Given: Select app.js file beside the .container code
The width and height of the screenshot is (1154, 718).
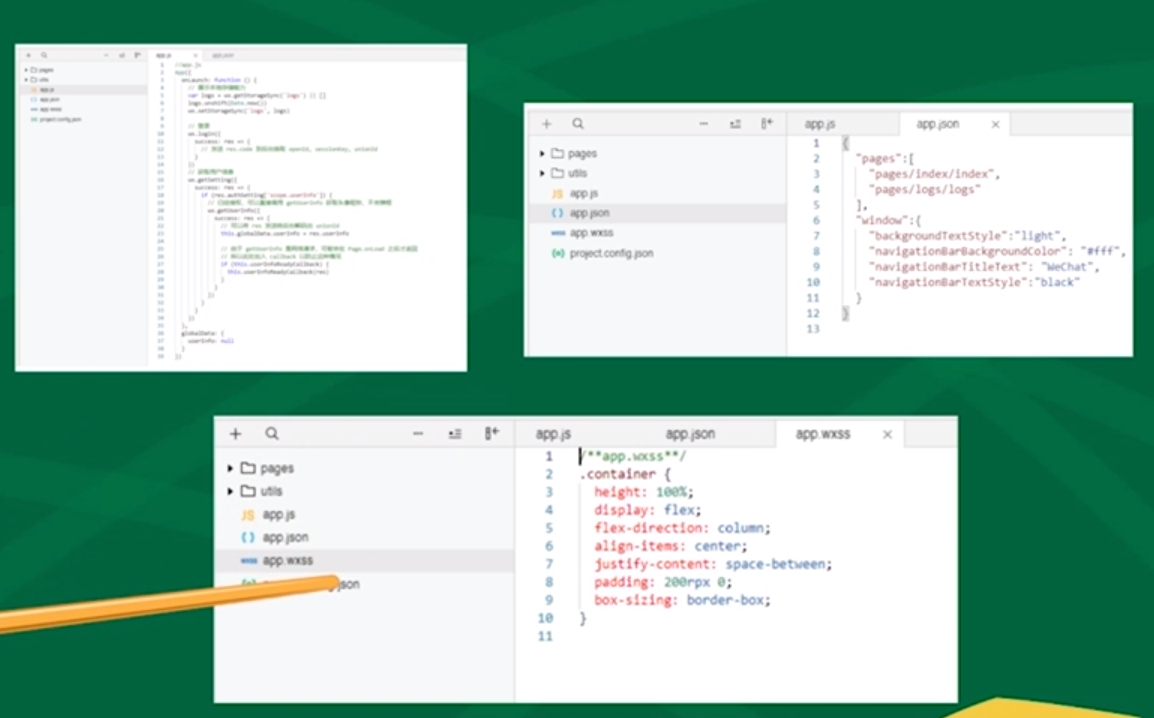Looking at the screenshot, I should tap(278, 514).
